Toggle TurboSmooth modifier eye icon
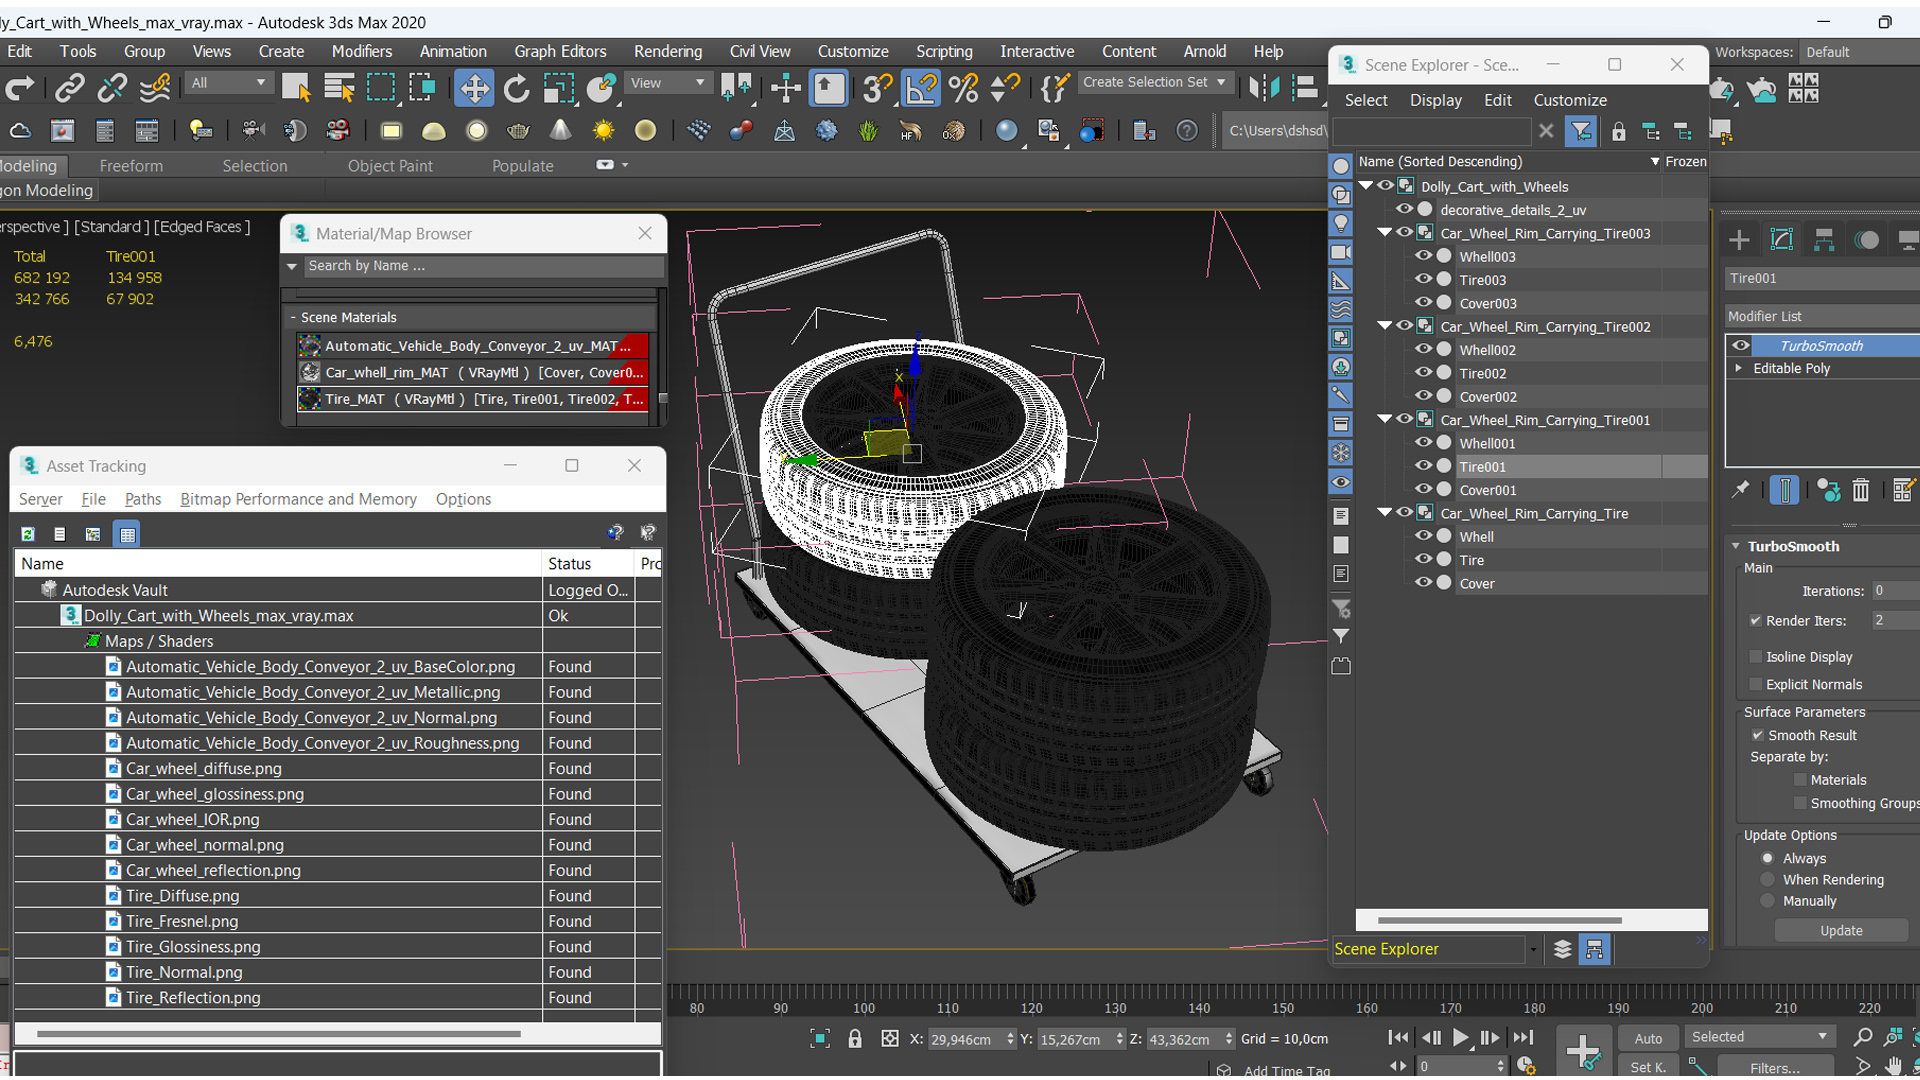1920x1080 pixels. tap(1741, 345)
